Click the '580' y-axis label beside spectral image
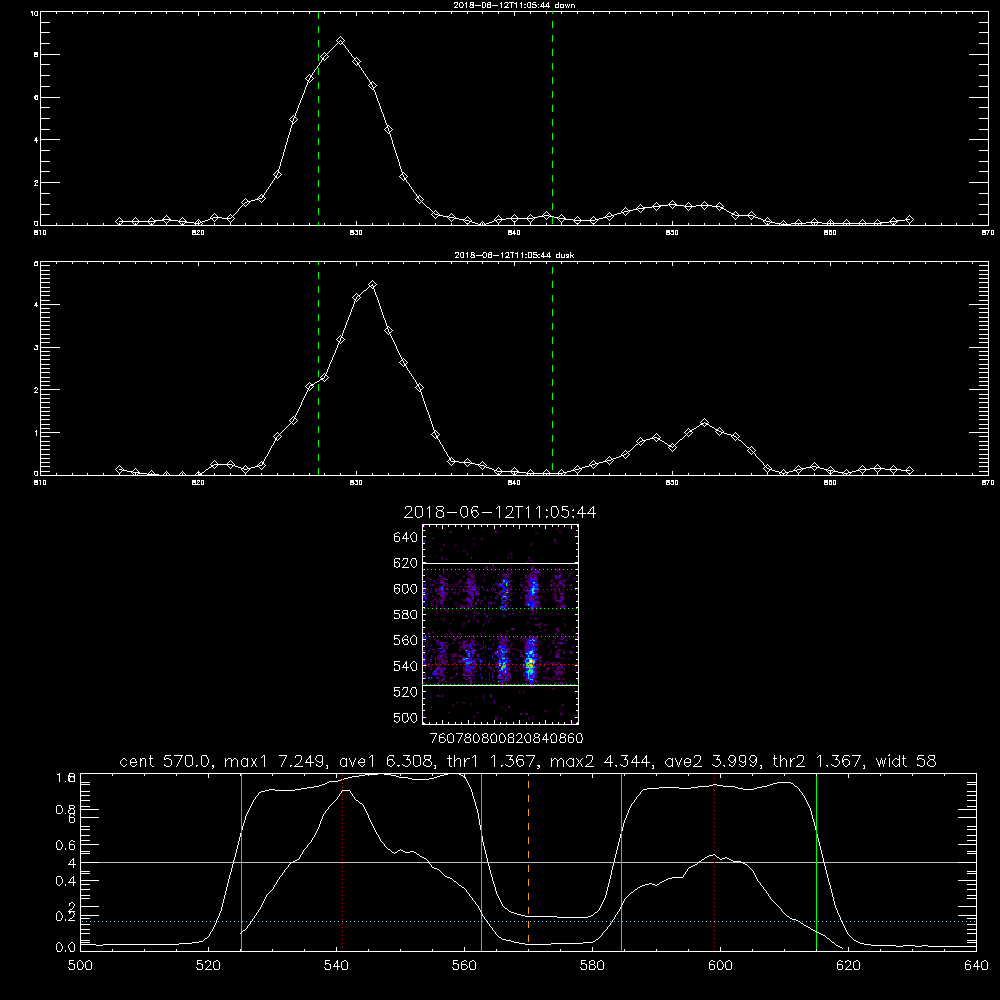Viewport: 1000px width, 1000px height. (406, 615)
